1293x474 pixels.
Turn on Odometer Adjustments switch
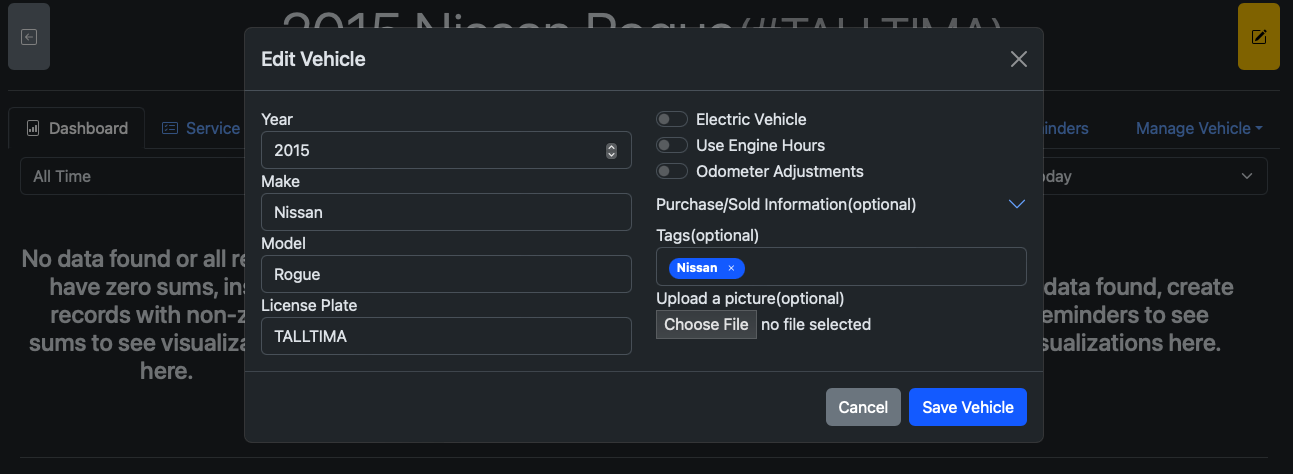click(671, 171)
